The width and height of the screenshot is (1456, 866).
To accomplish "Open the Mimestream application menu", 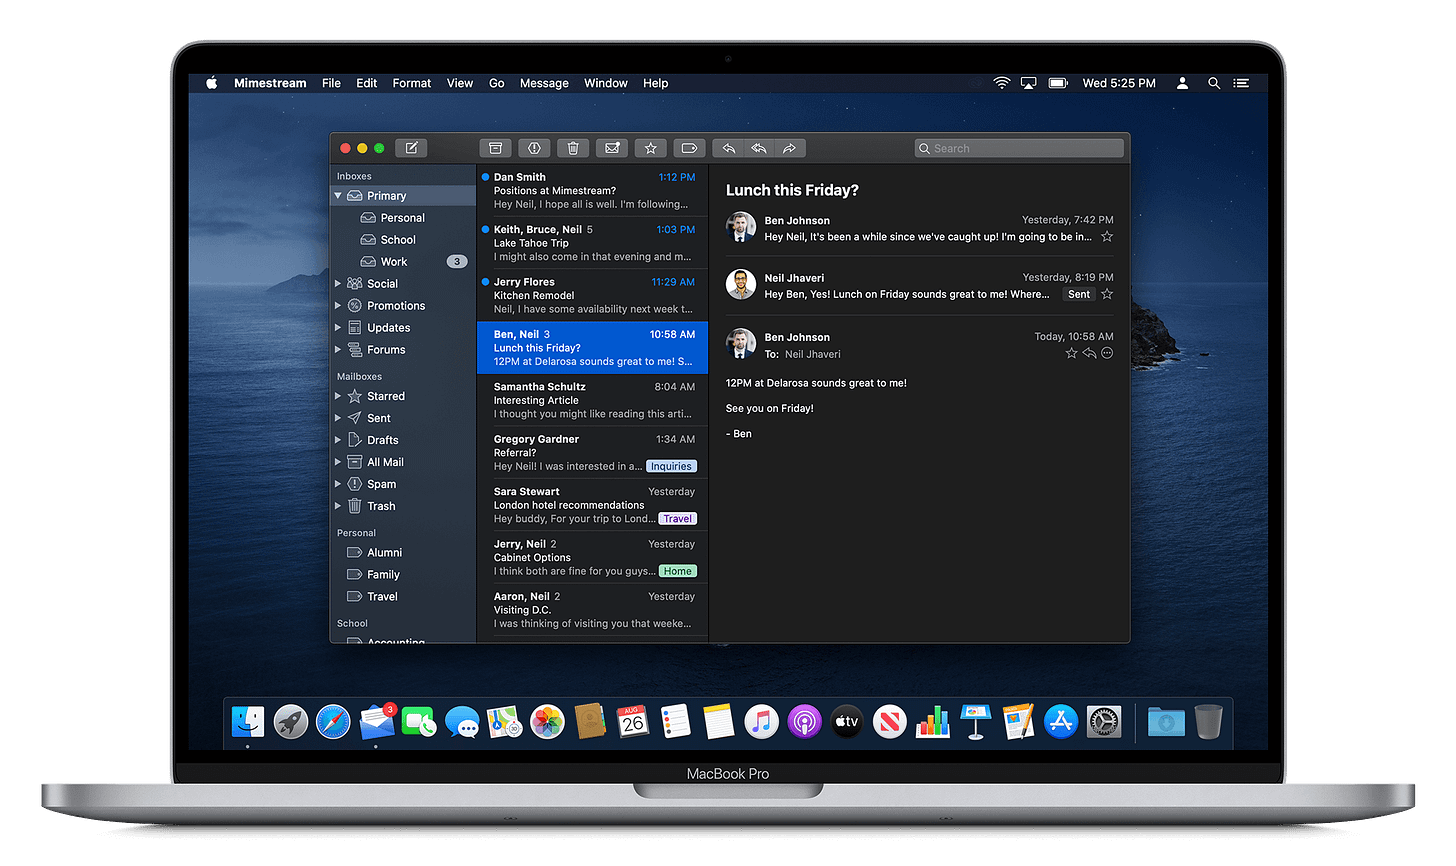I will pyautogui.click(x=270, y=83).
